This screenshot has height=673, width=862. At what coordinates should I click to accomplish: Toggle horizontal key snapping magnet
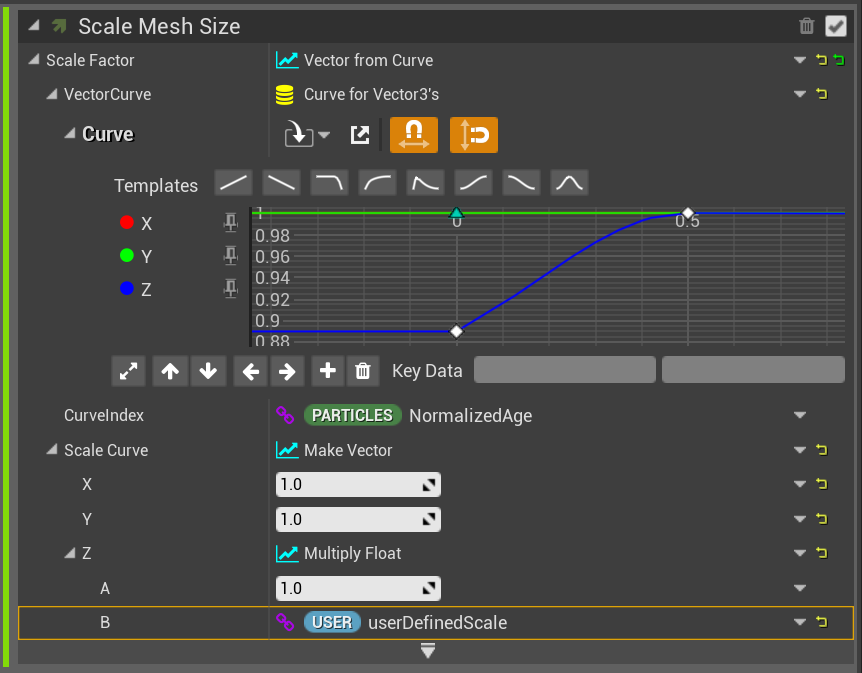pos(413,135)
